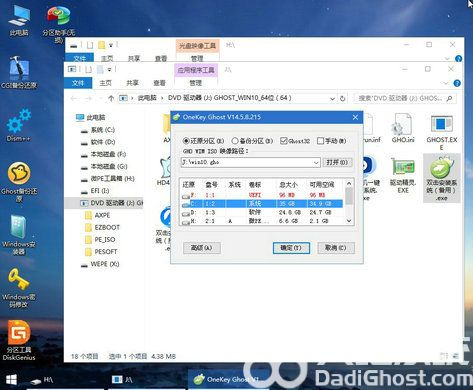Launch CGI备份还原 from the desktop

pyautogui.click(x=19, y=72)
